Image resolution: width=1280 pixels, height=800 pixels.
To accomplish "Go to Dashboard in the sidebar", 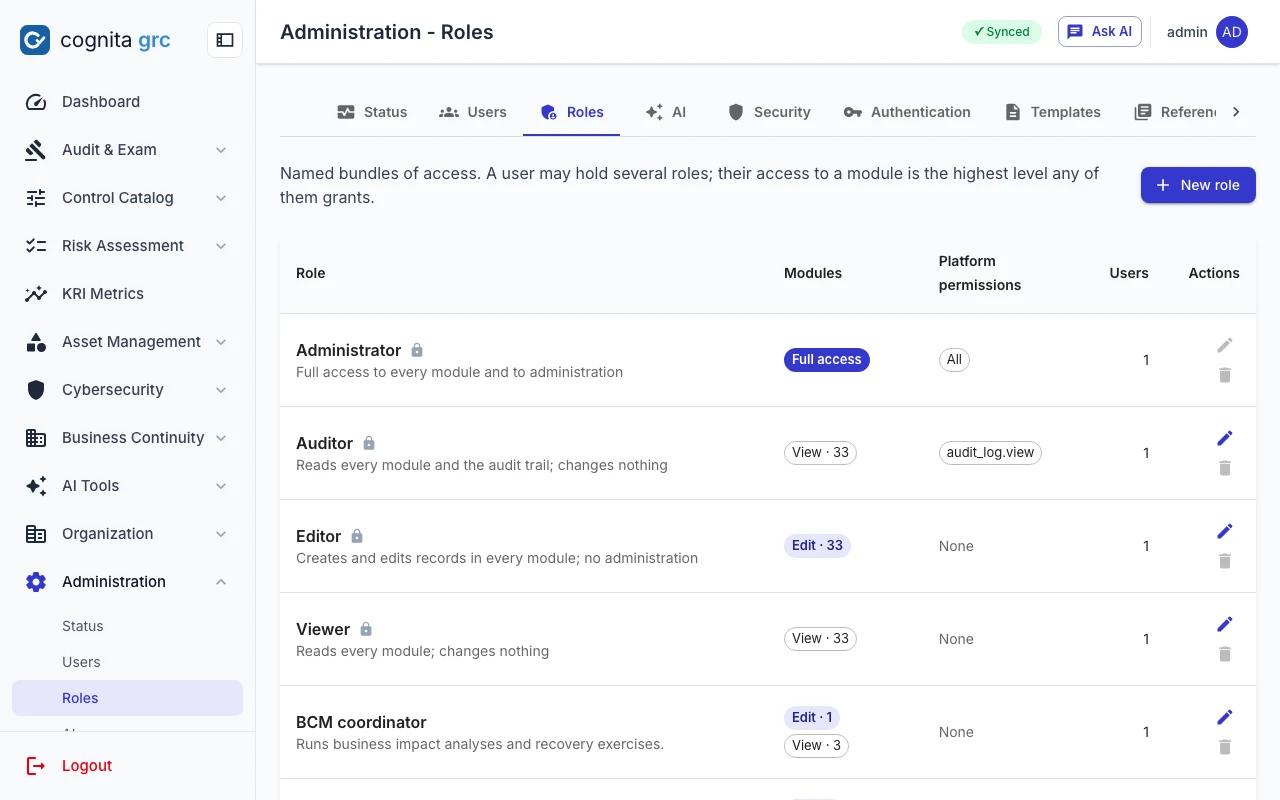I will tap(128, 102).
